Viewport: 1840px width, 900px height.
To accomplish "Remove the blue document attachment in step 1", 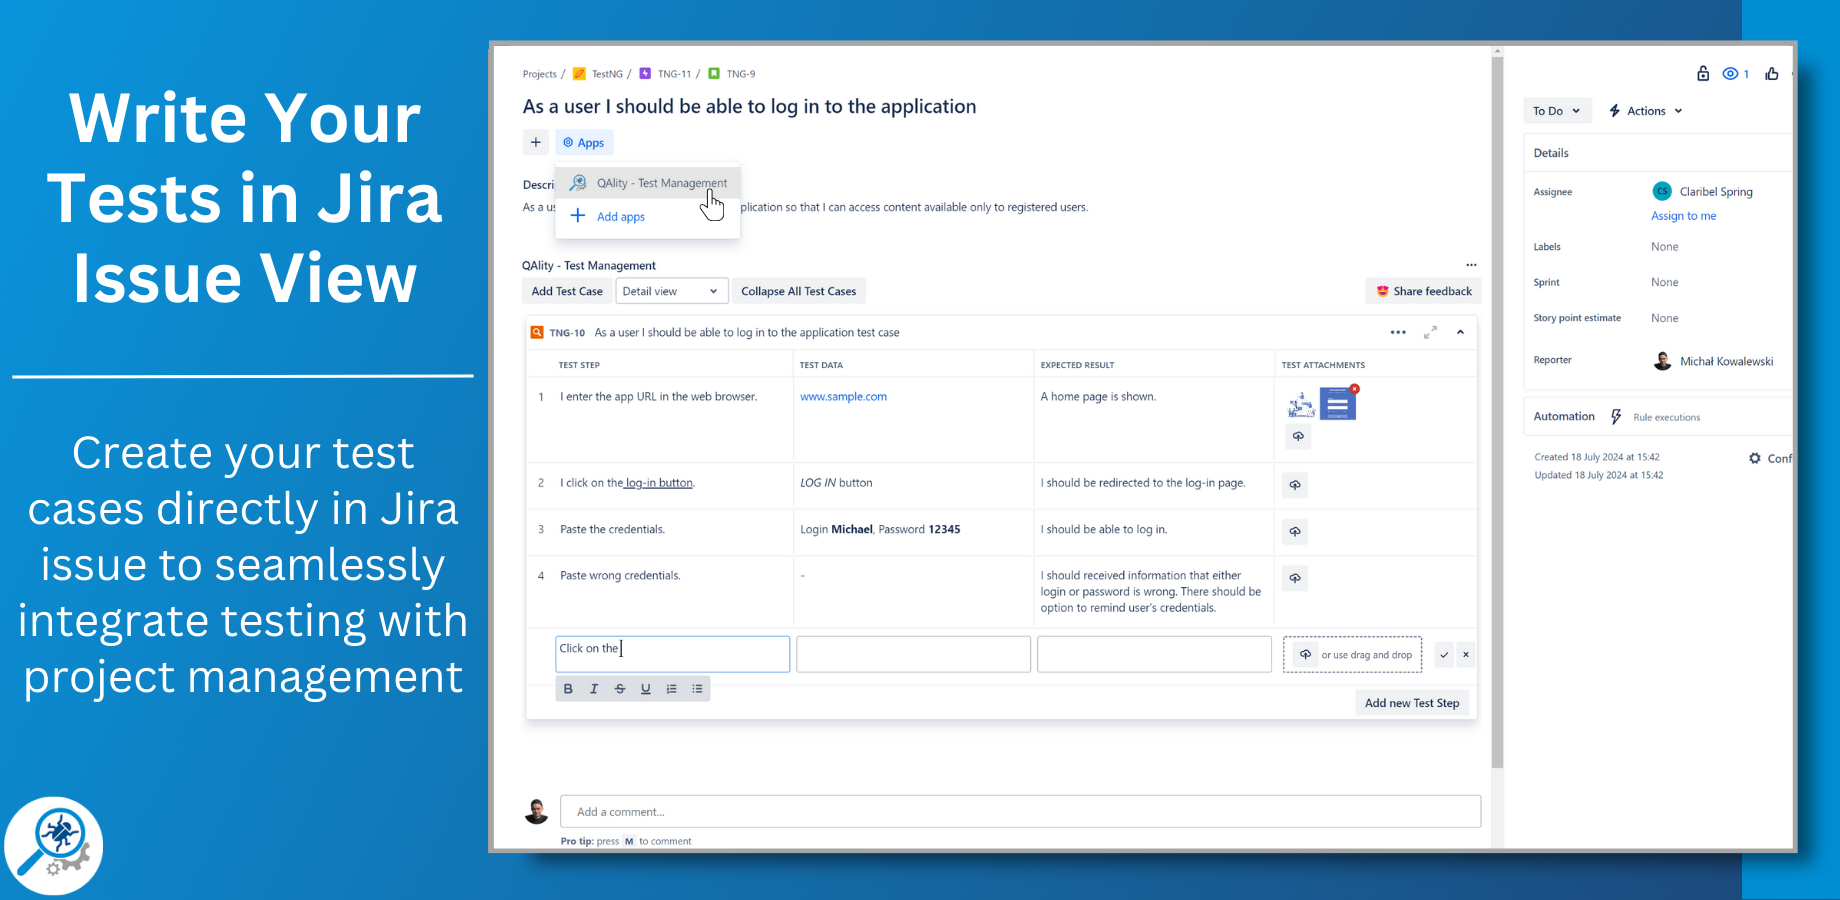I will 1355,389.
